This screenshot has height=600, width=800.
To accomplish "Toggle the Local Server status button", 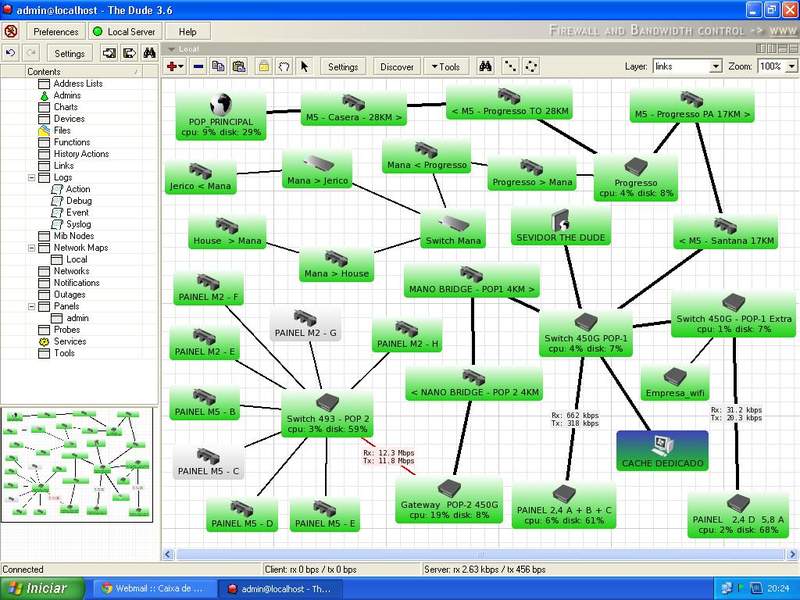I will pyautogui.click(x=125, y=32).
